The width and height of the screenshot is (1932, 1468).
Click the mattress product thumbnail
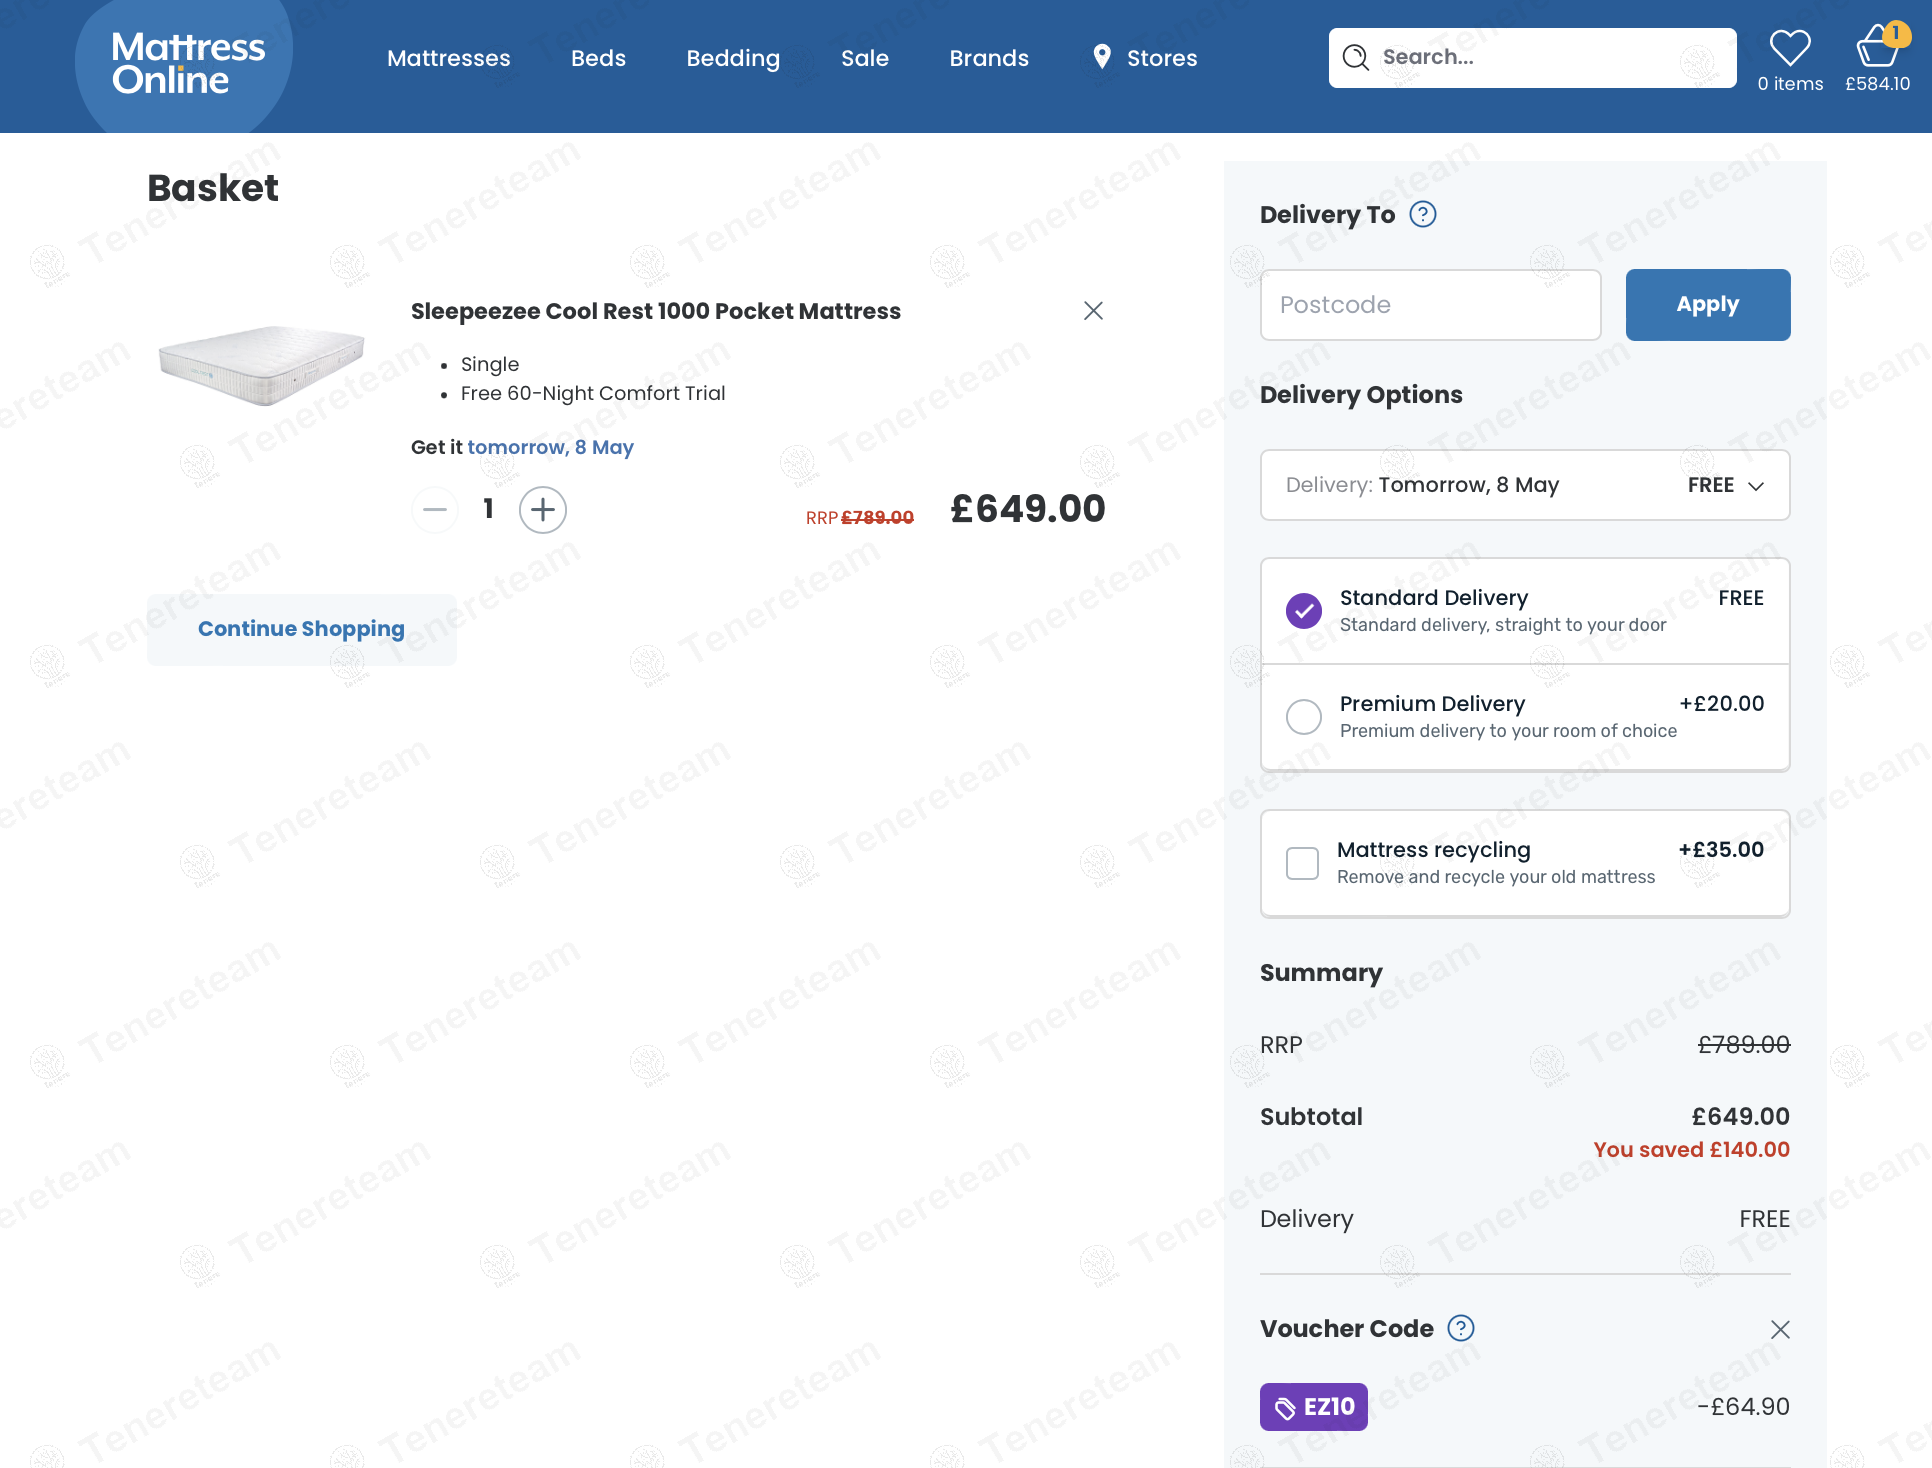tap(262, 364)
